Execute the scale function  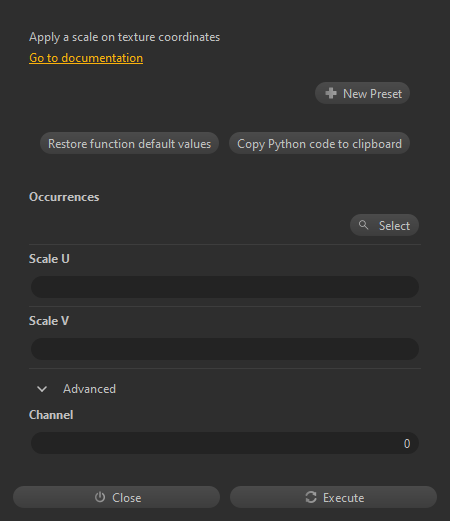(333, 497)
